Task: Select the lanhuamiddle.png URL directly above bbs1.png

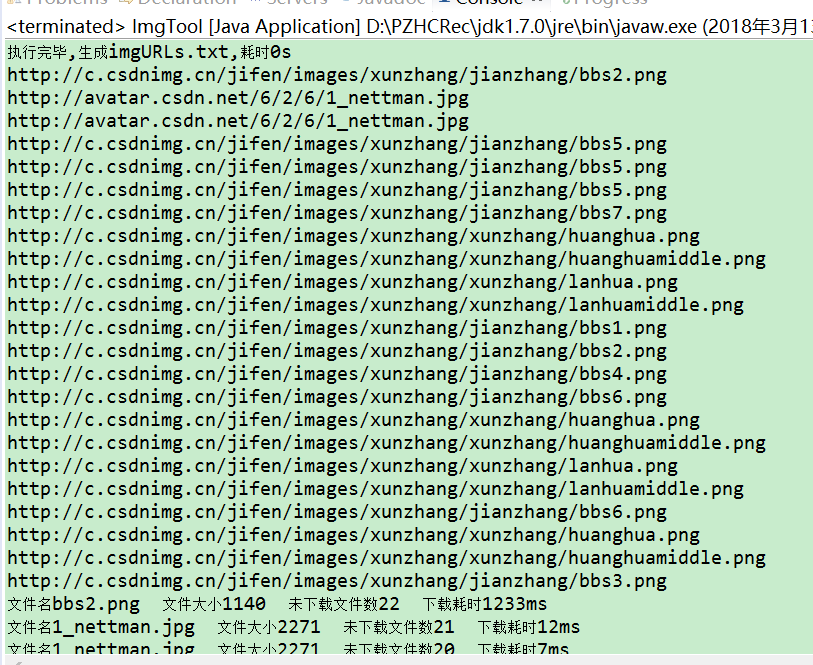Action: [x=375, y=305]
